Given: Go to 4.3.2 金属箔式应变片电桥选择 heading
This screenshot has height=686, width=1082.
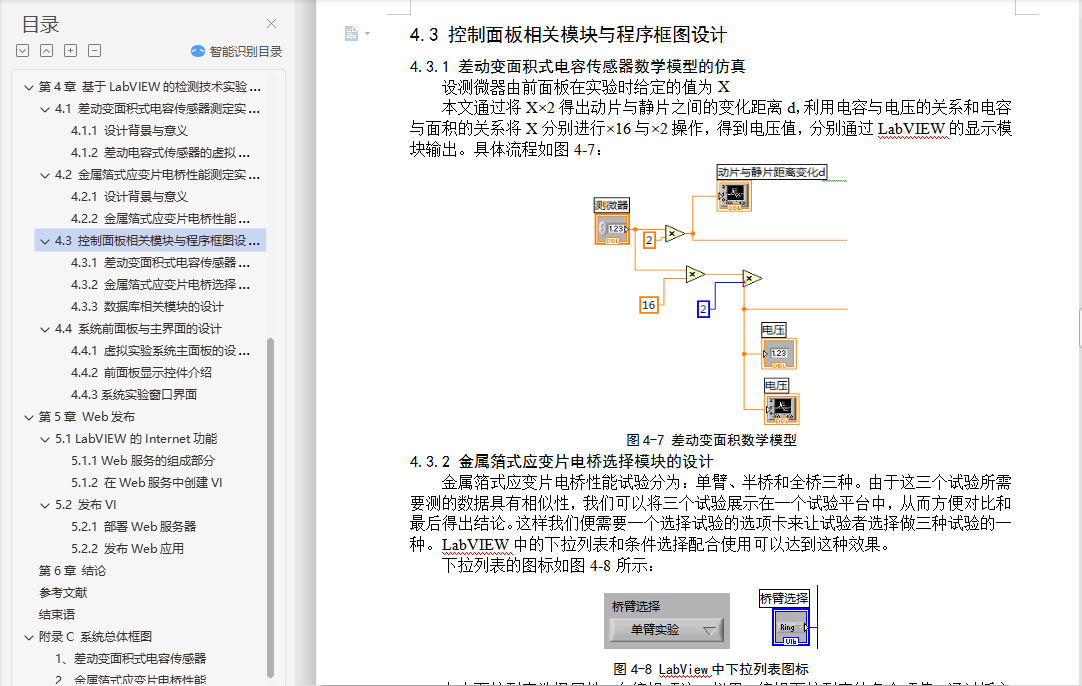Looking at the screenshot, I should tap(160, 284).
